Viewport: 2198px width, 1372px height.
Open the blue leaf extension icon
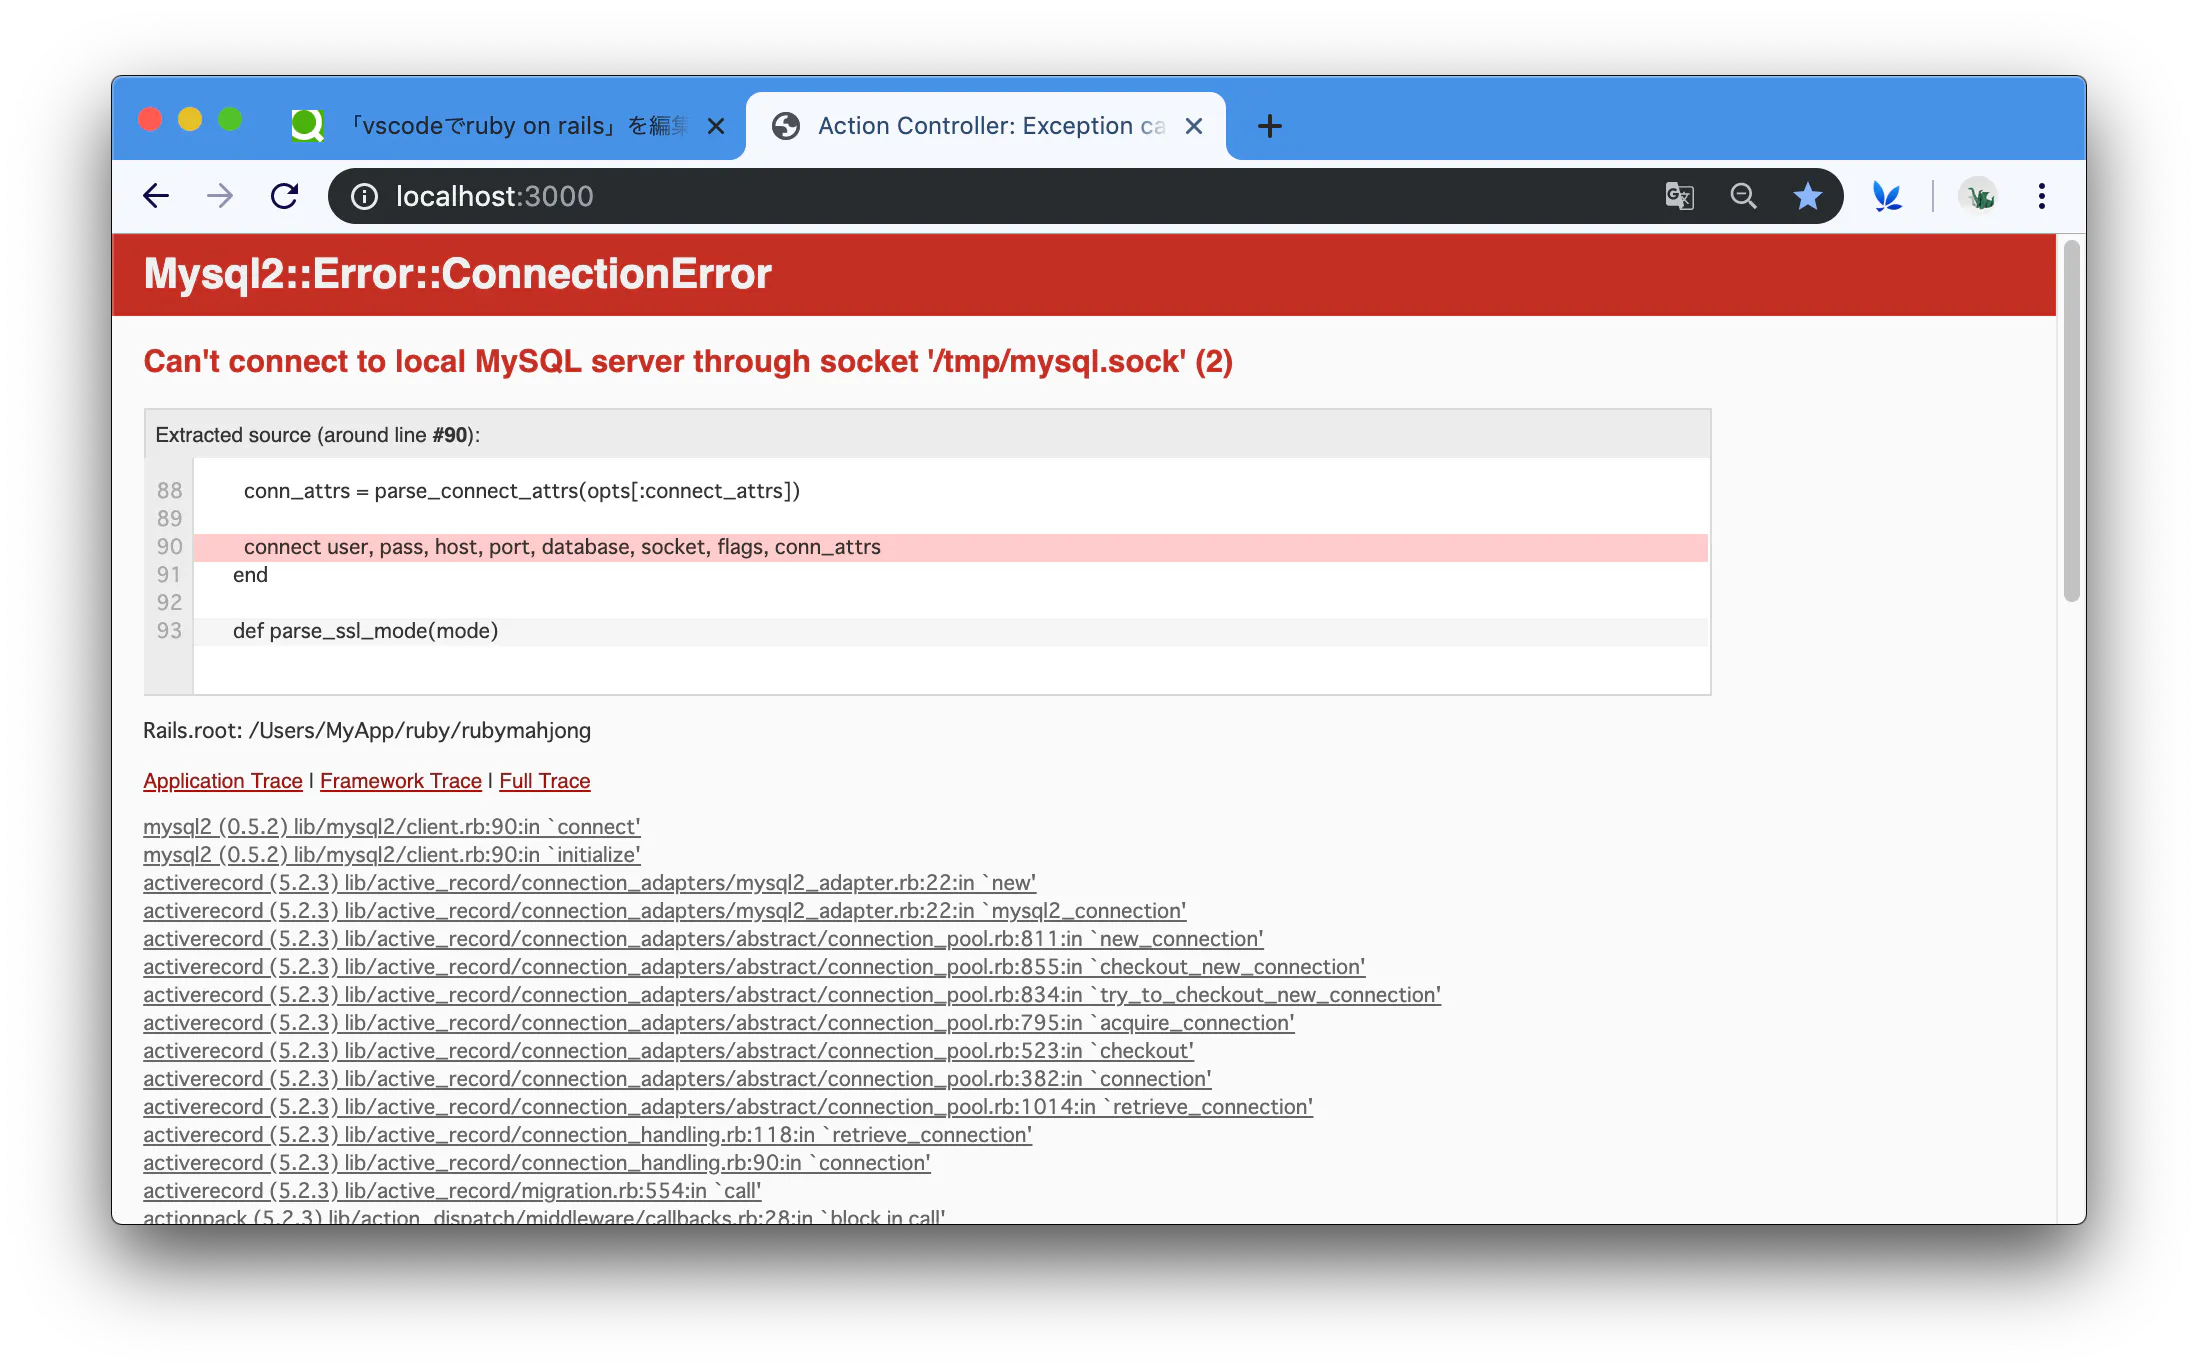(x=1886, y=196)
